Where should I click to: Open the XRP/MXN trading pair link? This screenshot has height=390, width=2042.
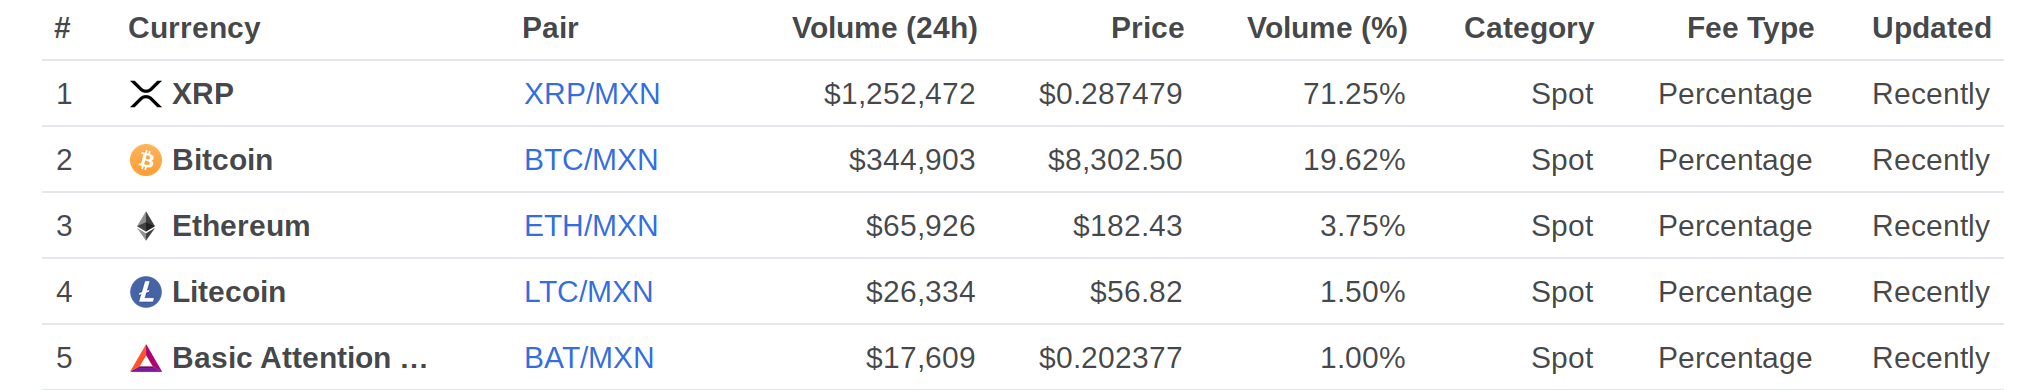[592, 94]
